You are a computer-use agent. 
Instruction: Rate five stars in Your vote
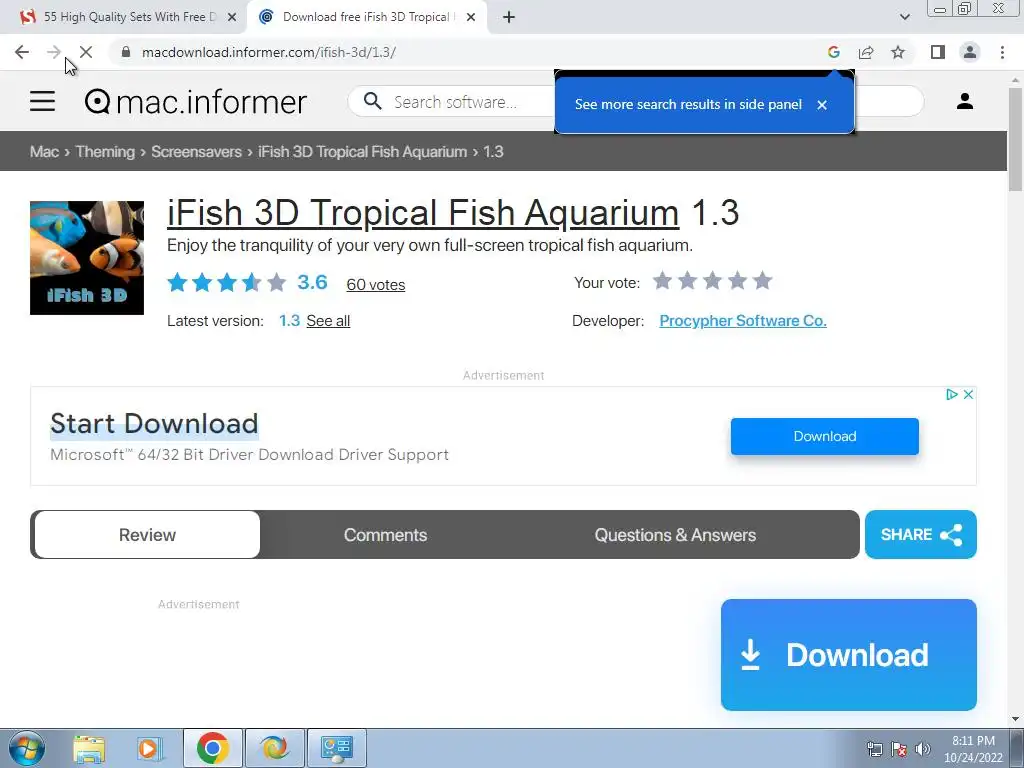coord(762,281)
